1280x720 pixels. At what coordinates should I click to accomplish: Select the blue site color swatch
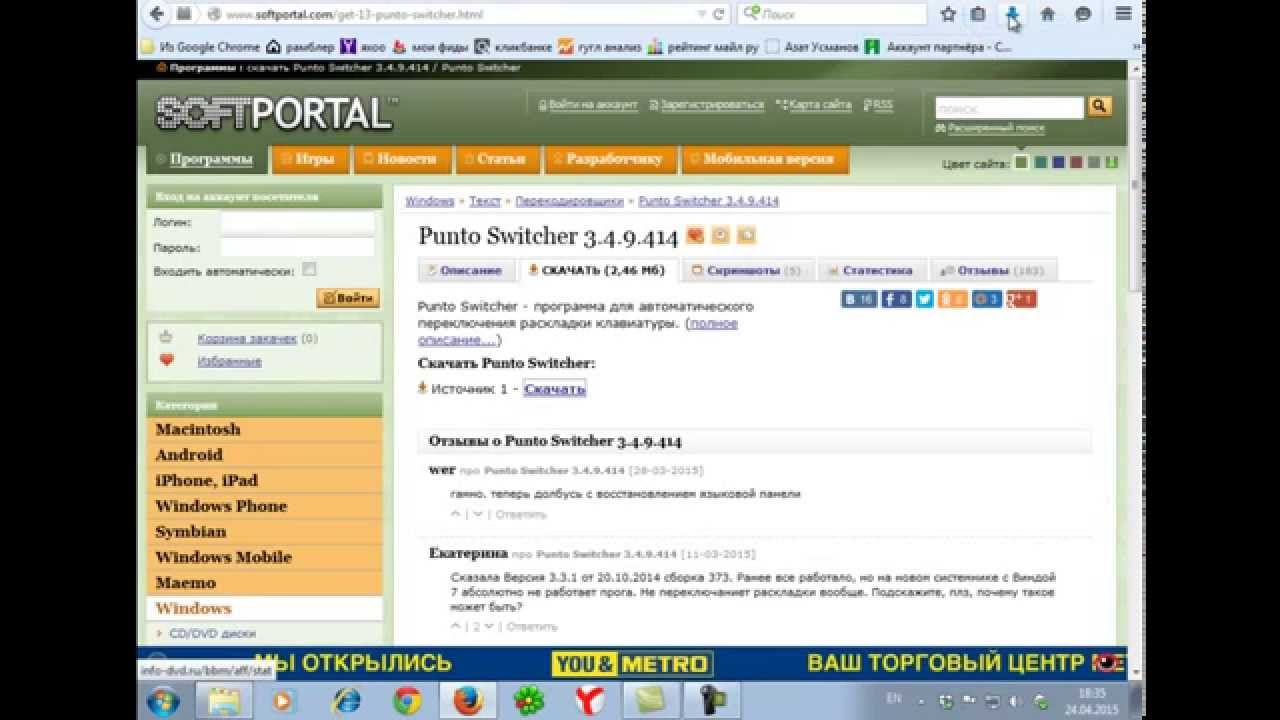pos(1058,162)
